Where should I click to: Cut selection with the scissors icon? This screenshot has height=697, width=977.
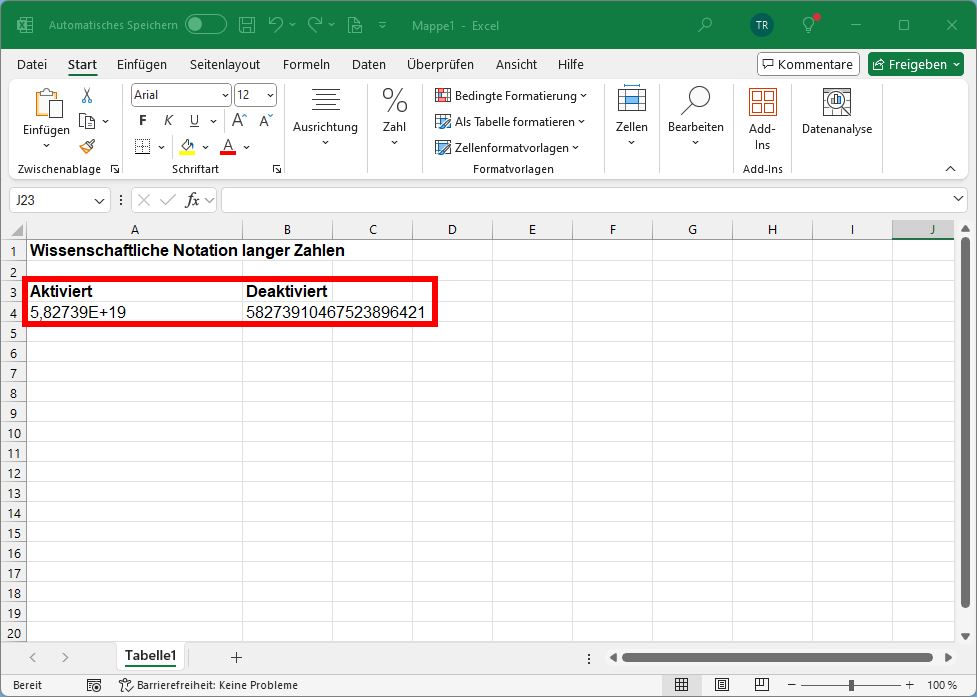click(x=86, y=92)
